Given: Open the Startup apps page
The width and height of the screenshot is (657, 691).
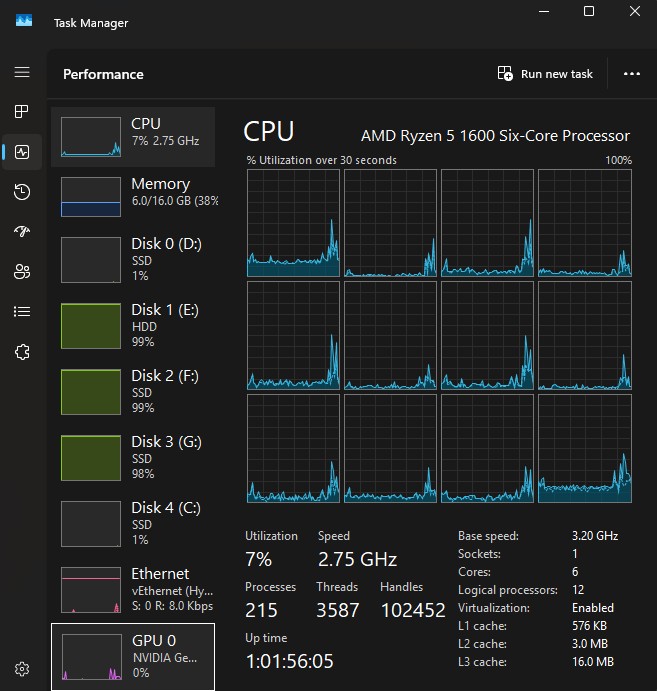Looking at the screenshot, I should (x=22, y=232).
